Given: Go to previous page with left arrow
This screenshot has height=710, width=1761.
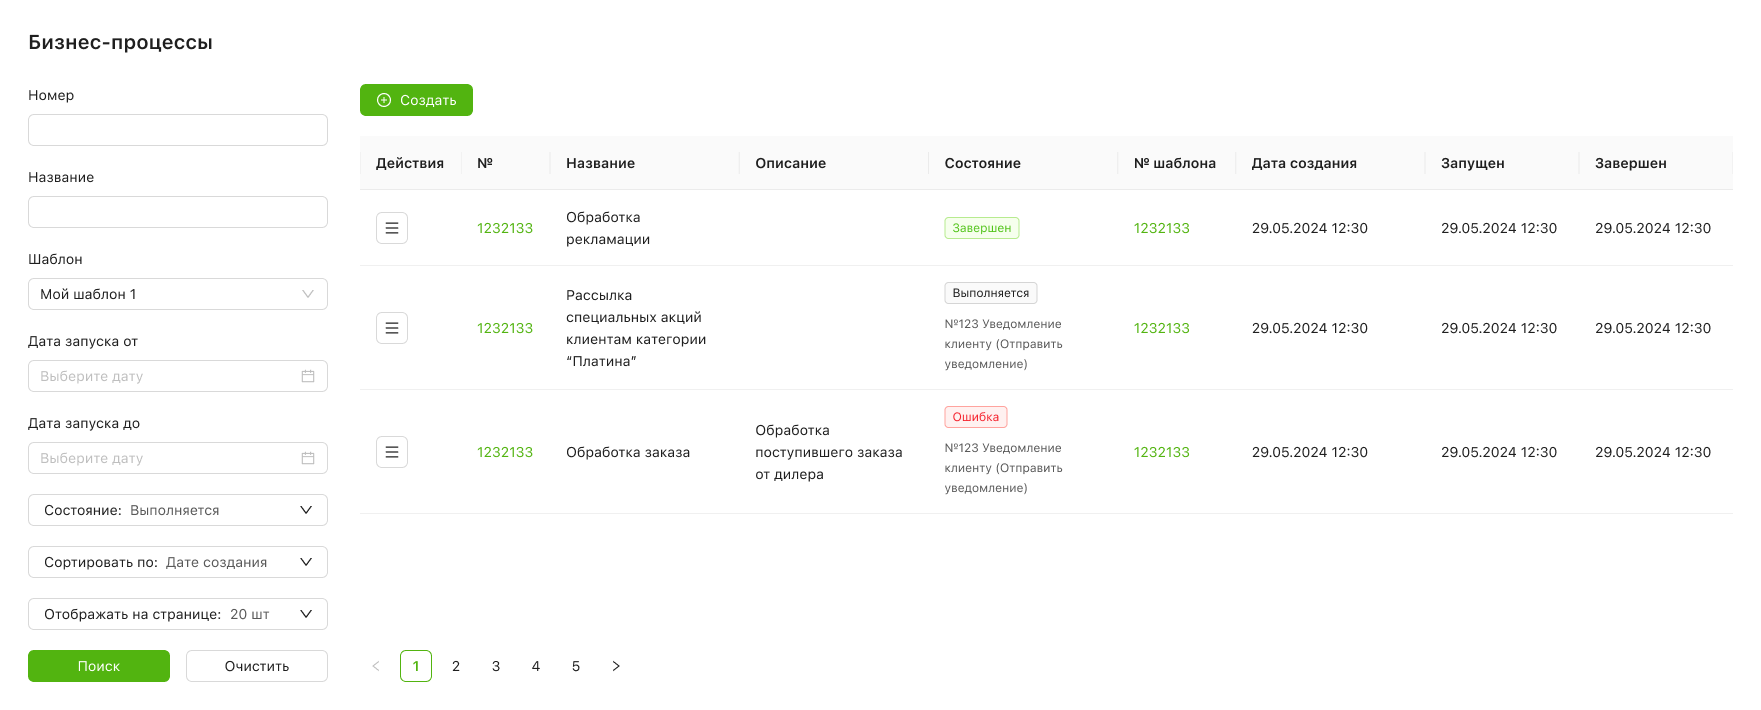Looking at the screenshot, I should point(376,666).
